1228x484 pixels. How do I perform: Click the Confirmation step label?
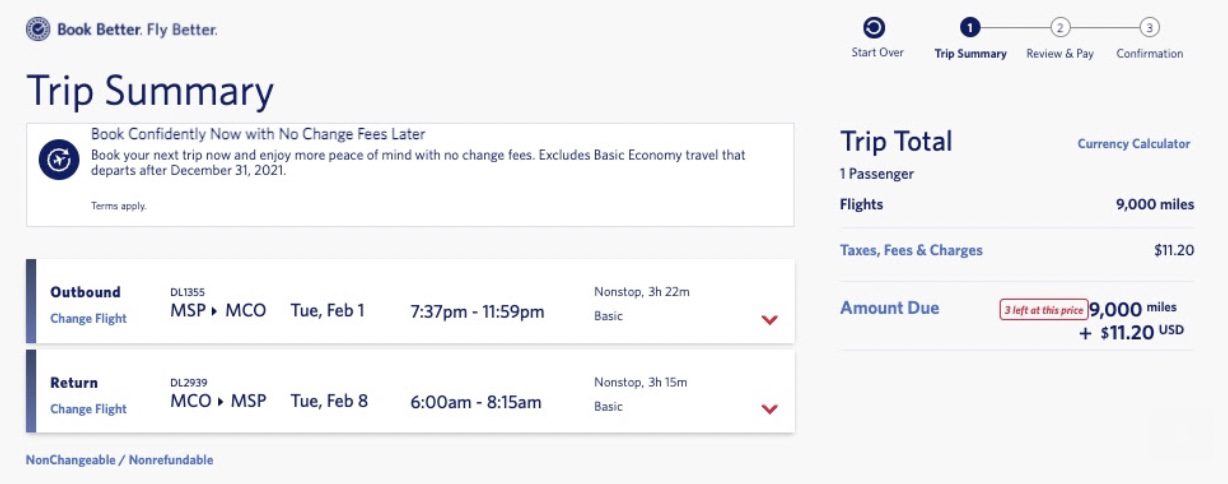(1149, 54)
